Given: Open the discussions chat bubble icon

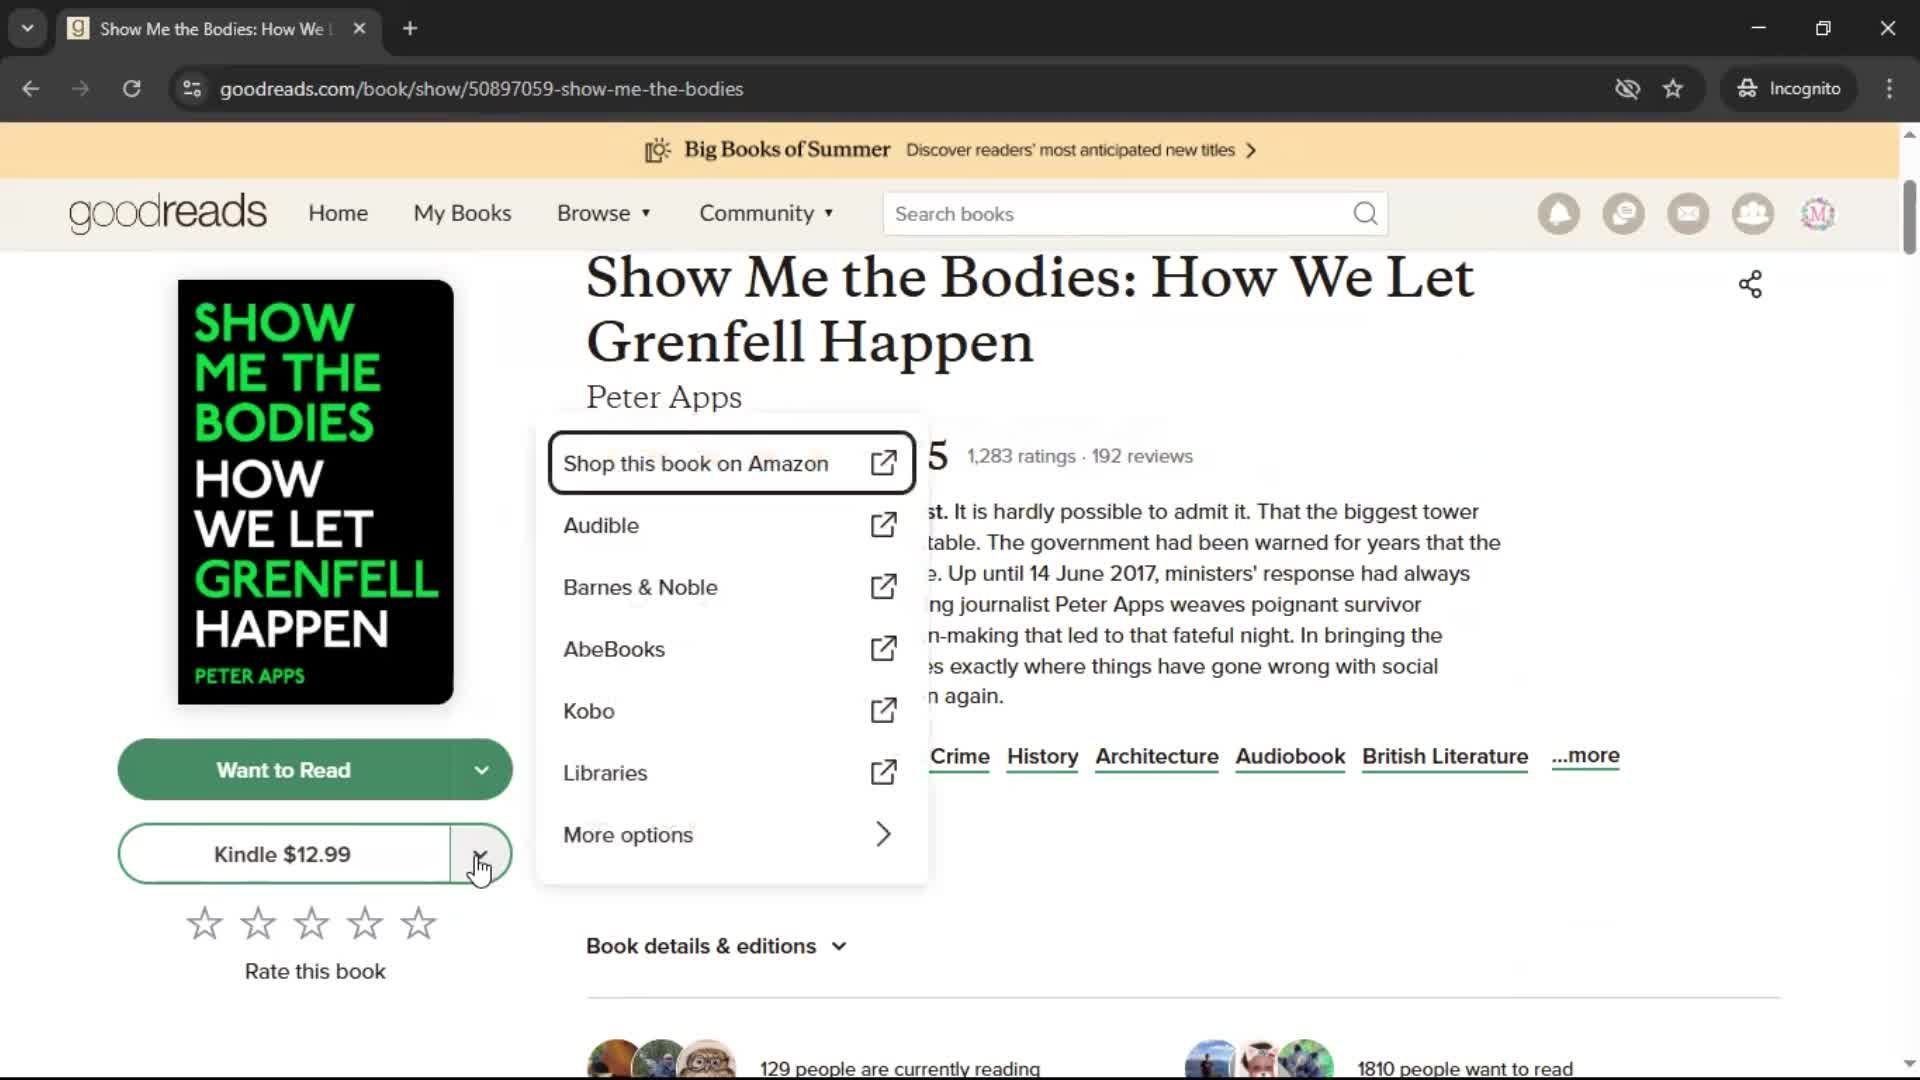Looking at the screenshot, I should pyautogui.click(x=1623, y=214).
